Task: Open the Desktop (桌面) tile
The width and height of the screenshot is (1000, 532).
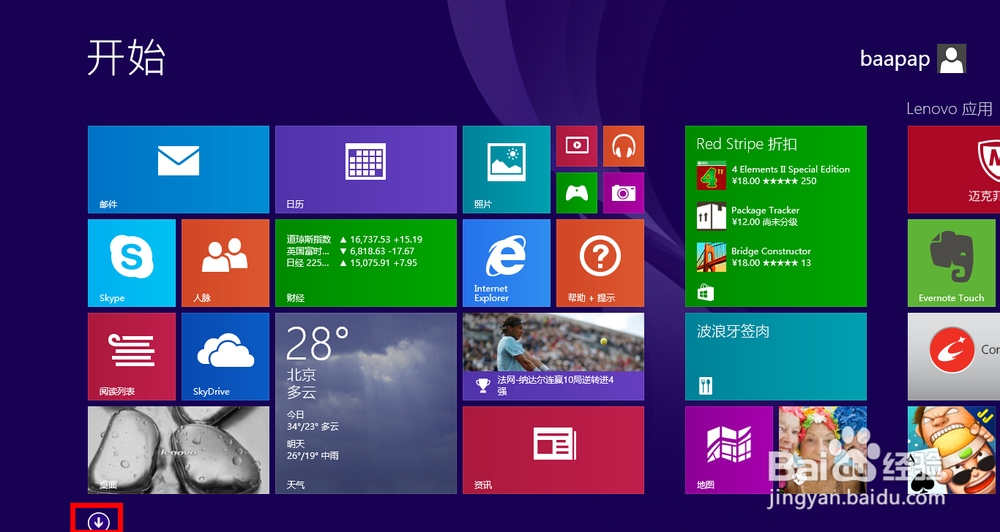Action: coord(179,450)
